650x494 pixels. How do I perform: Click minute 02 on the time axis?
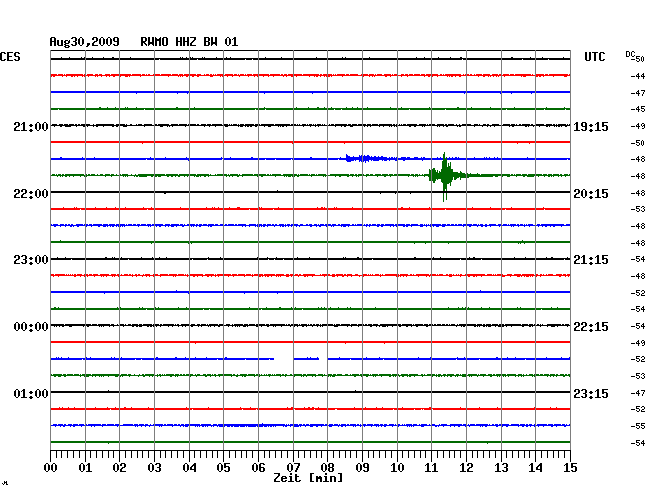(x=119, y=468)
